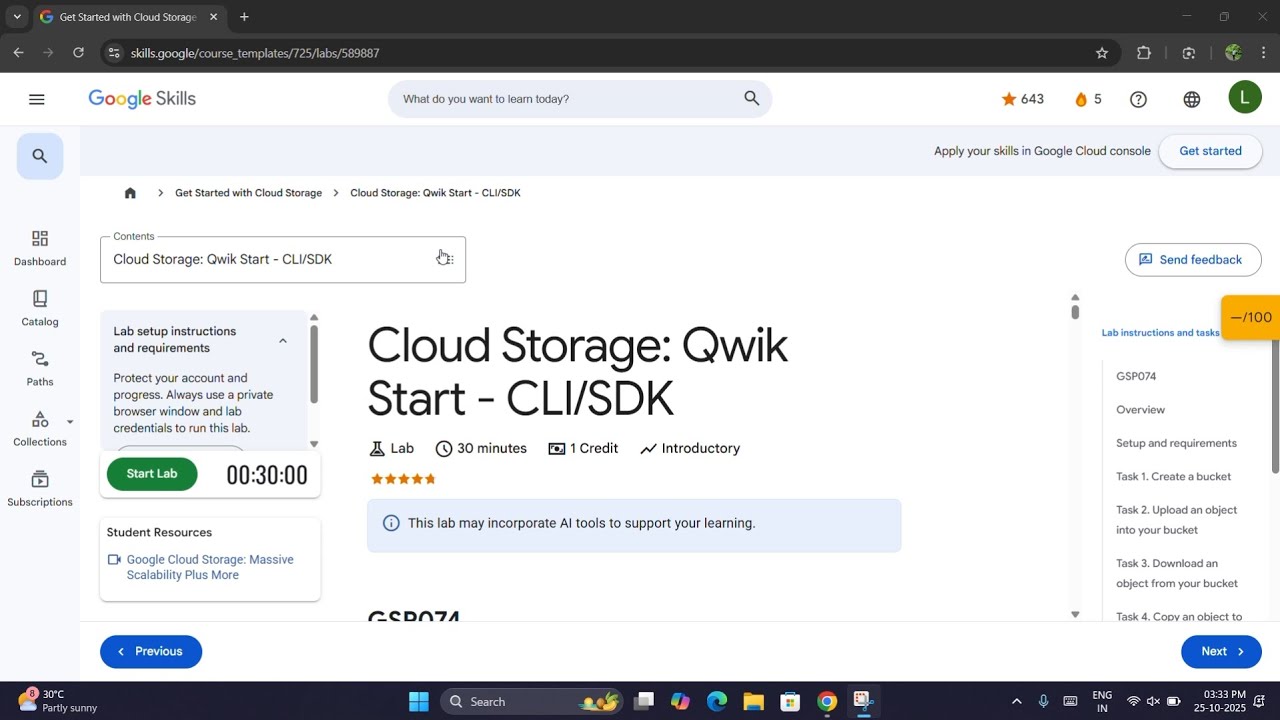The image size is (1280, 720).
Task: Jump to GSP074 in outline
Action: (1136, 376)
